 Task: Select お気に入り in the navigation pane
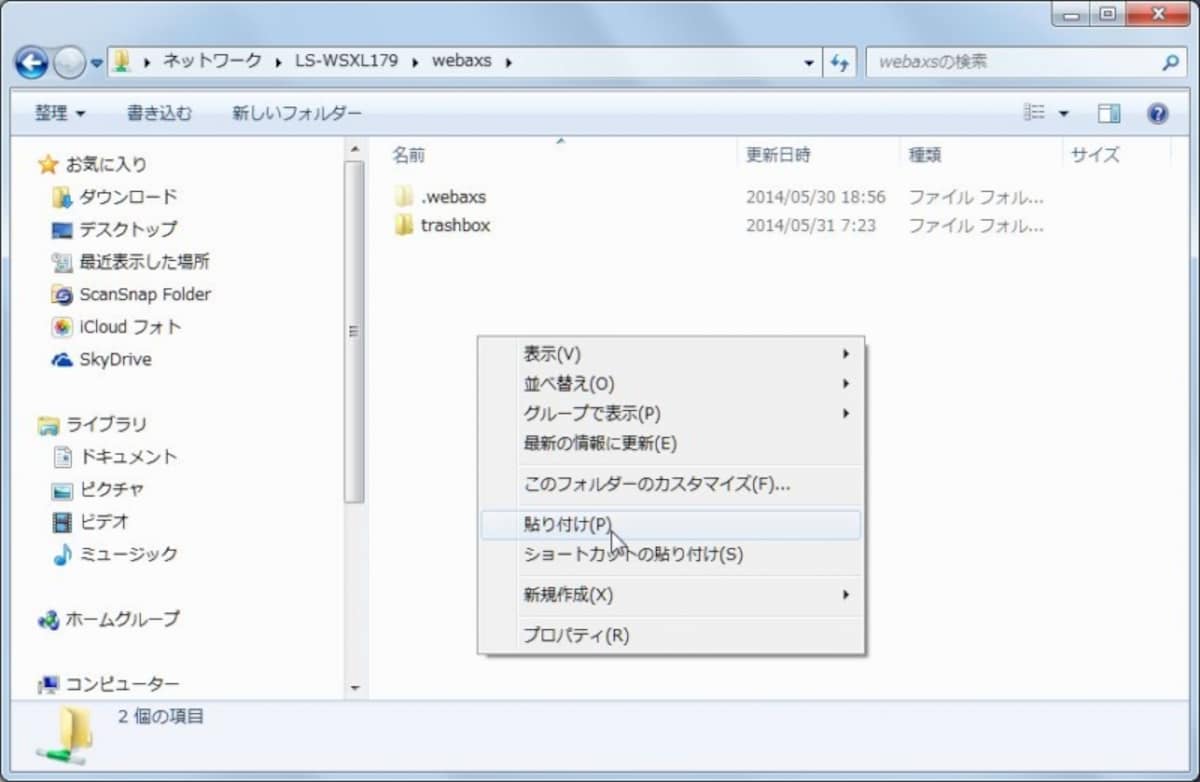106,164
